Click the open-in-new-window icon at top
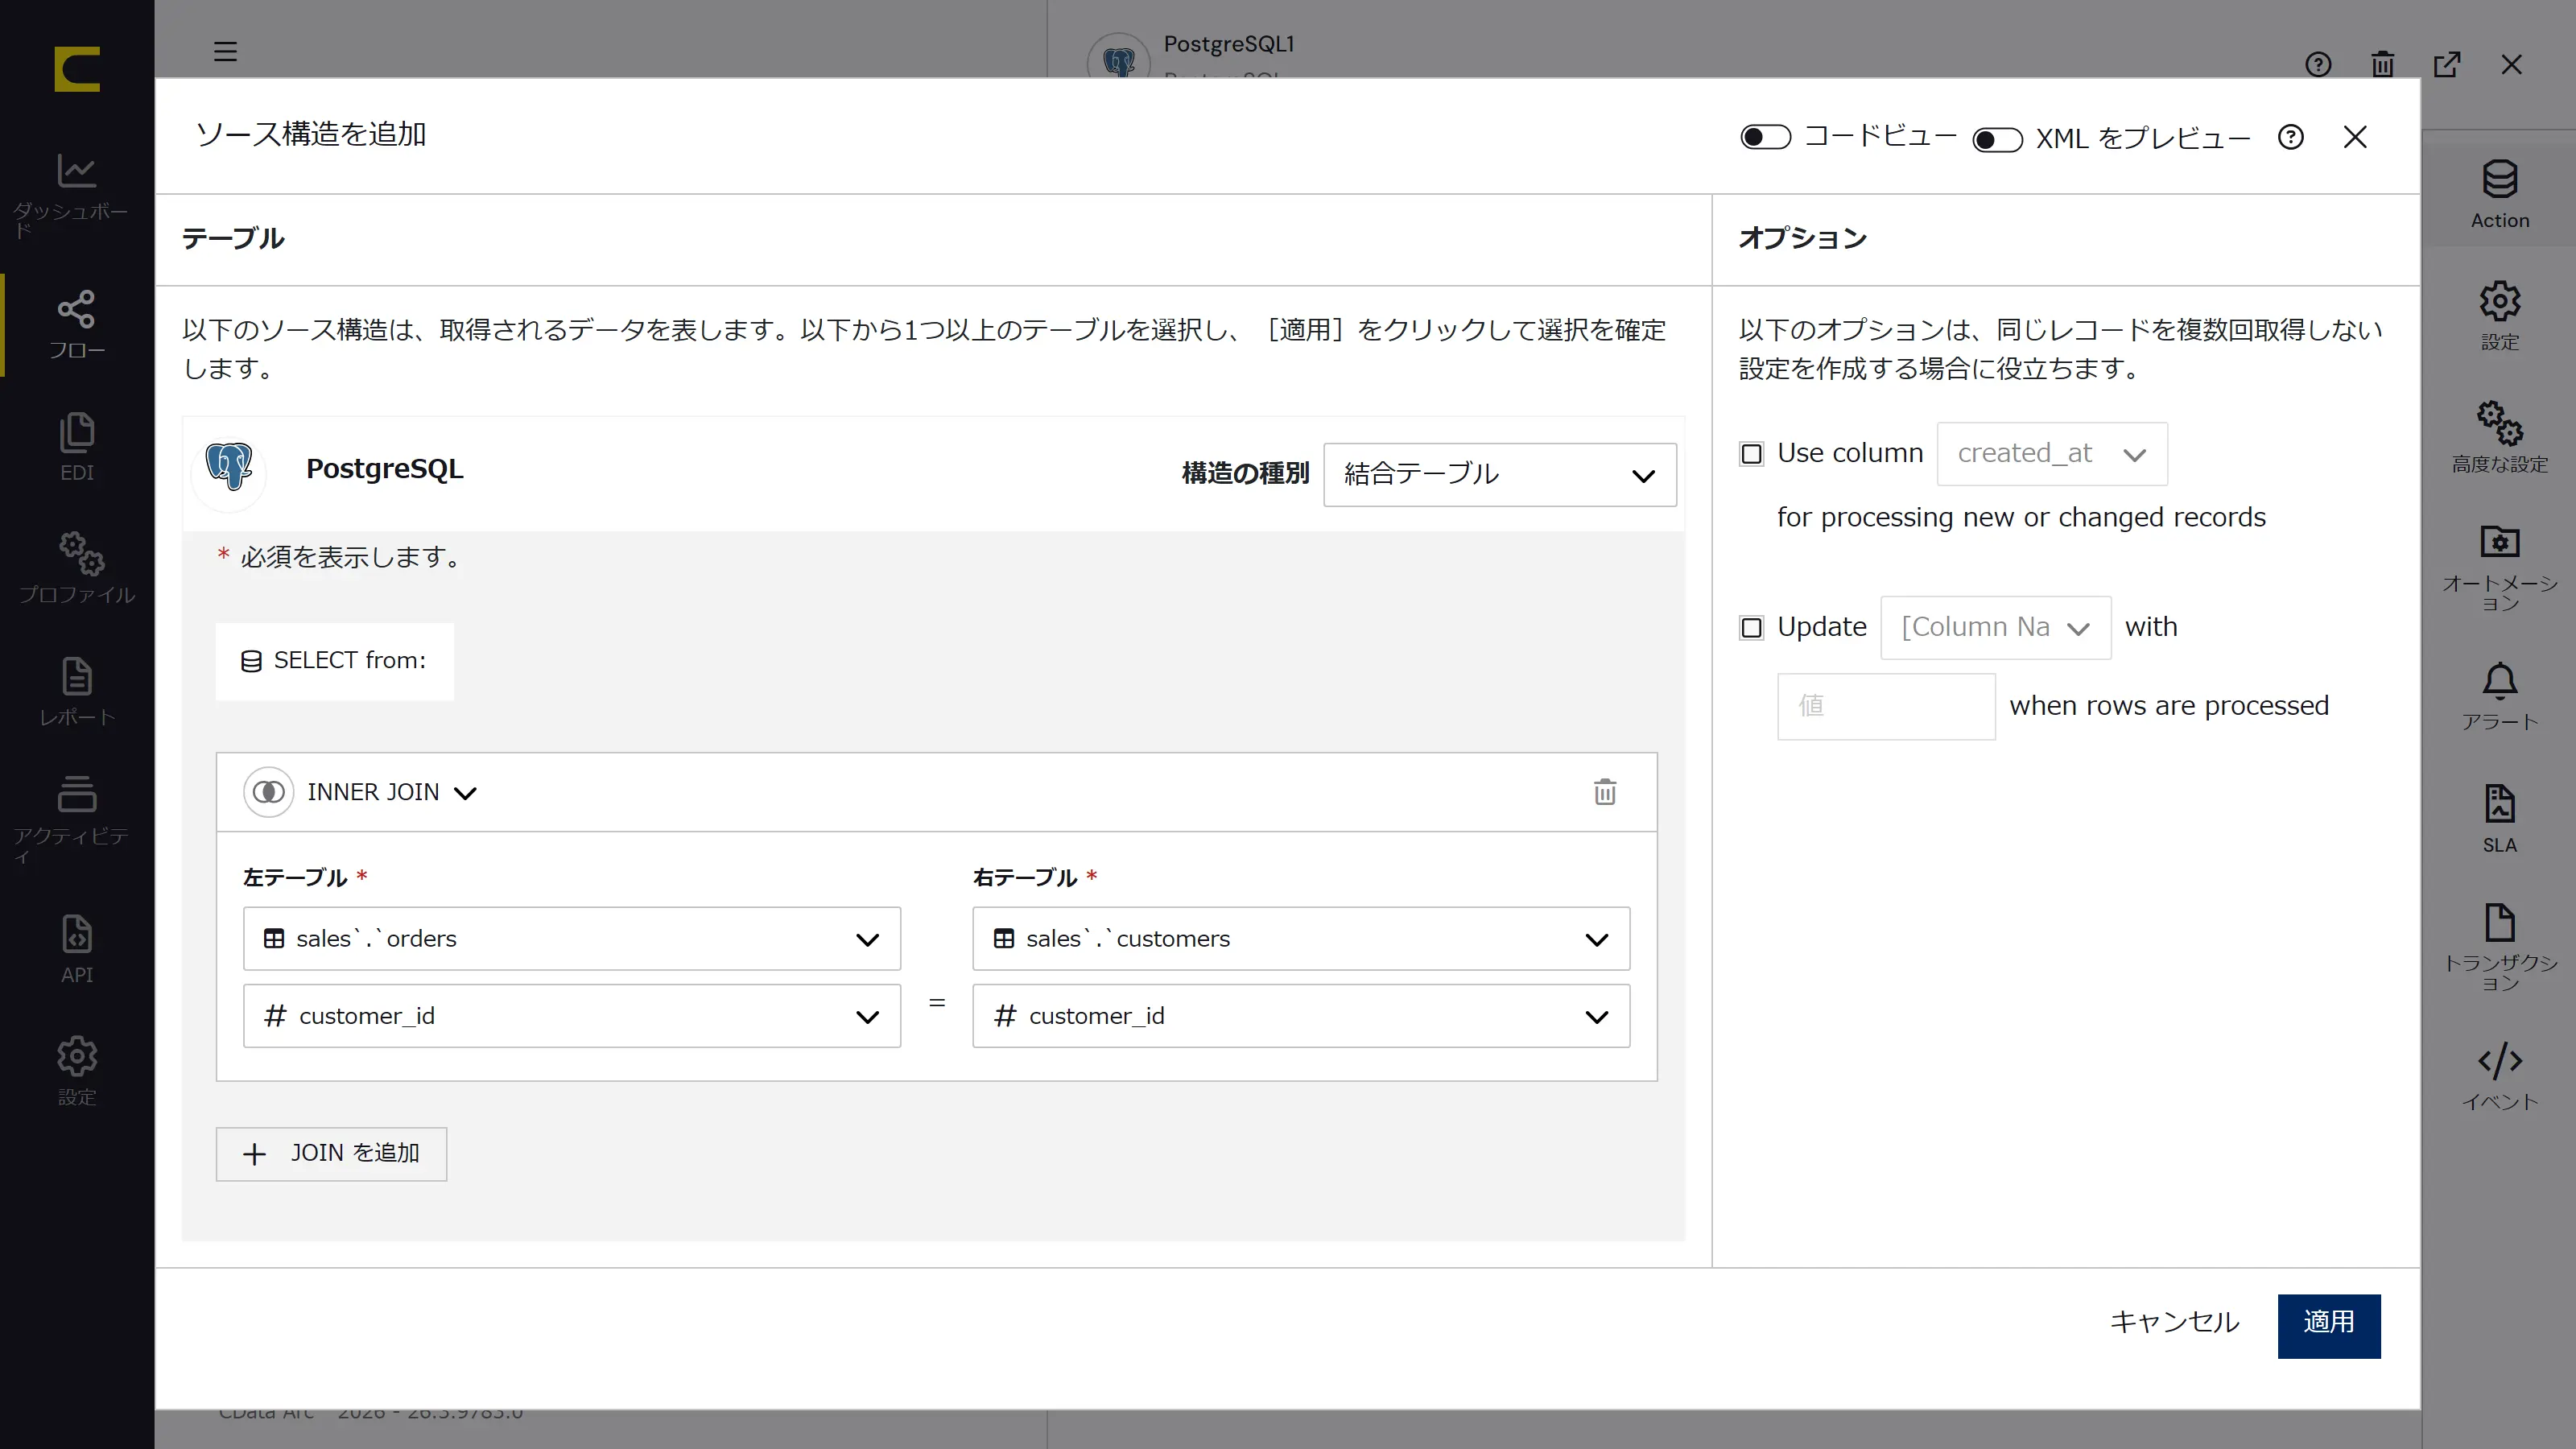The width and height of the screenshot is (2576, 1449). pos(2447,64)
